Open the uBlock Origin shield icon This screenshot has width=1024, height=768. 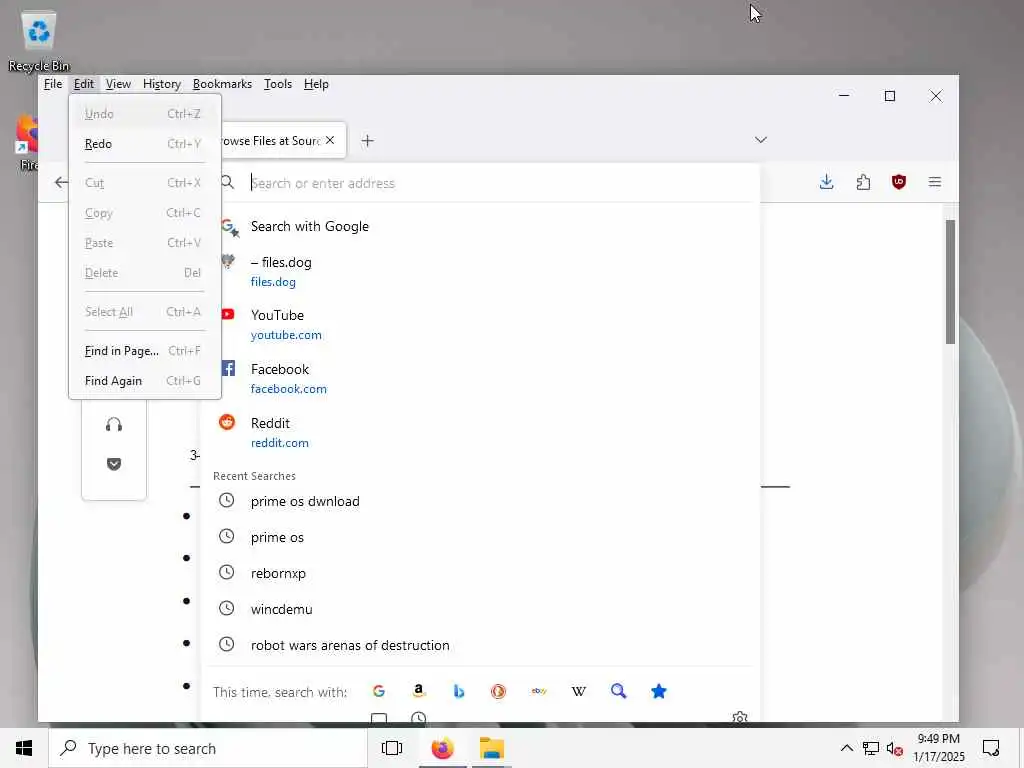899,182
